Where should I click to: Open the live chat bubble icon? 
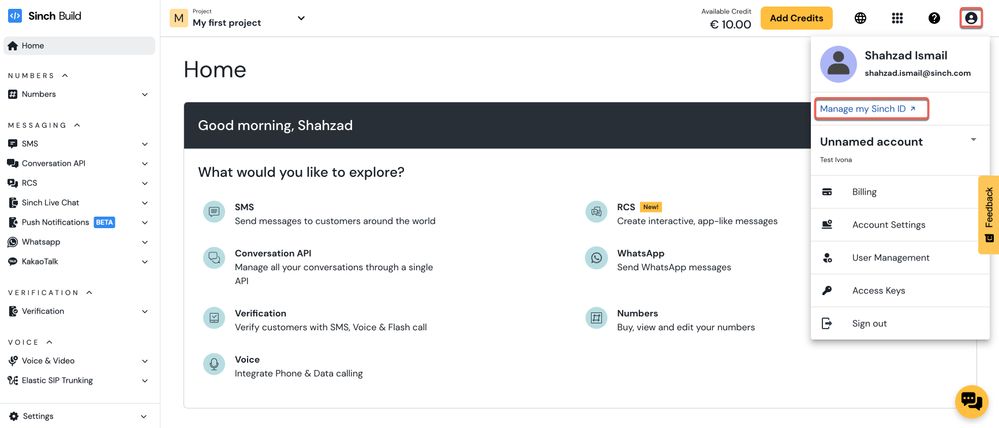coord(971,401)
